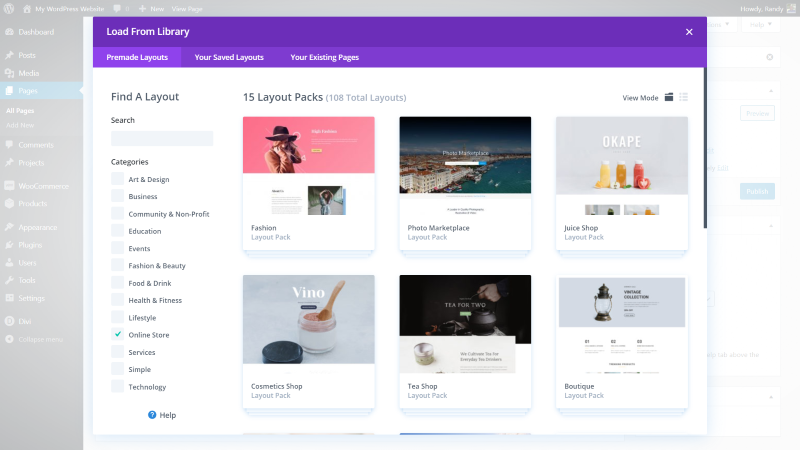This screenshot has height=450, width=800.
Task: Check the Community & Non-Profit category
Action: (x=117, y=213)
